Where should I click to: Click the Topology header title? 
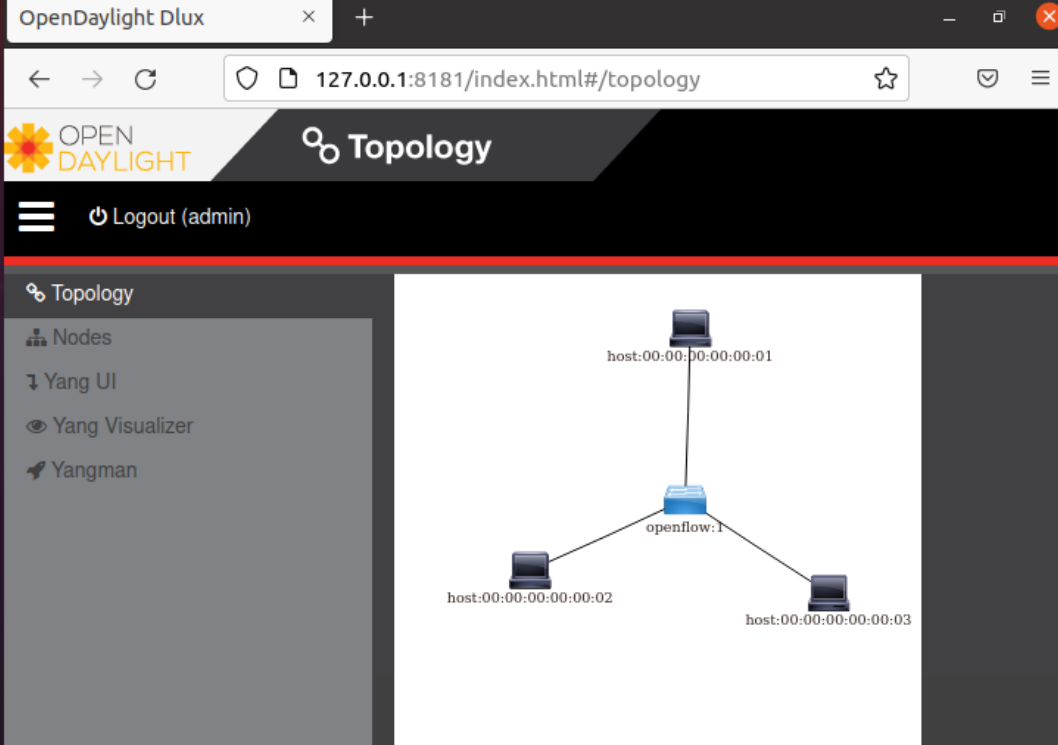(x=420, y=148)
